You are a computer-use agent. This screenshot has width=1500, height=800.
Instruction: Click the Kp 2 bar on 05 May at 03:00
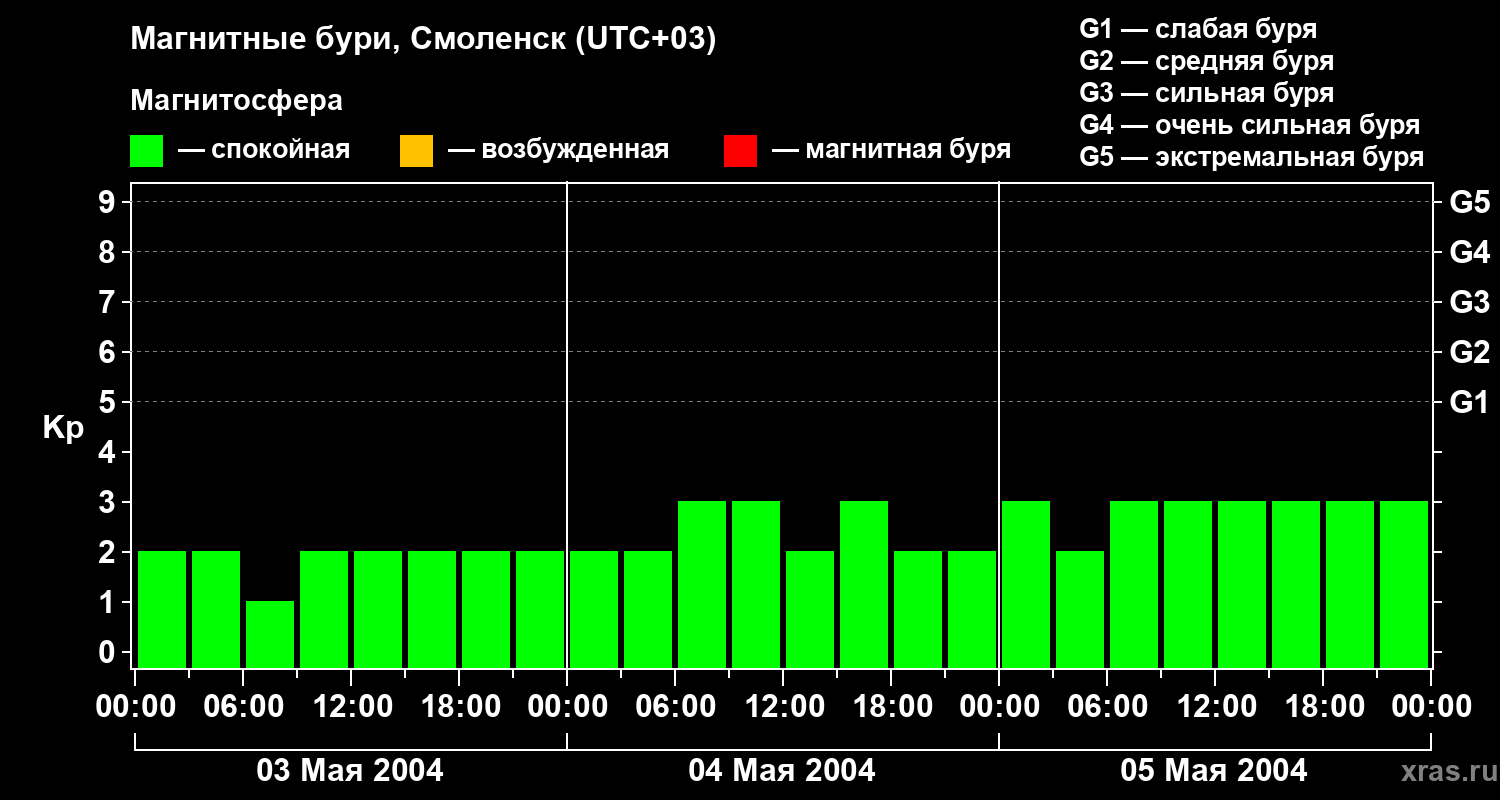[1080, 609]
